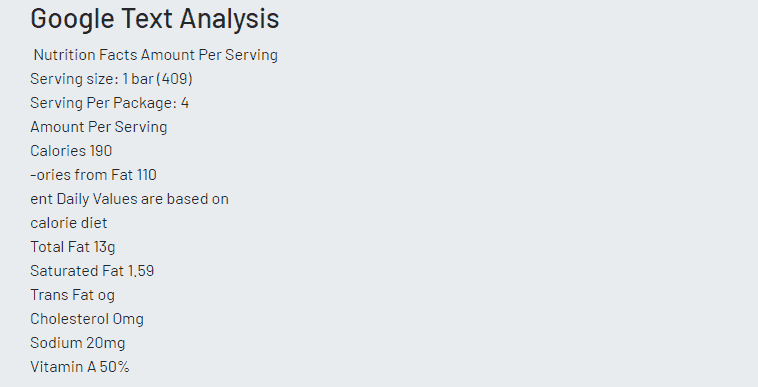Click the word Google in the title
This screenshot has height=387, width=758.
click(x=72, y=19)
